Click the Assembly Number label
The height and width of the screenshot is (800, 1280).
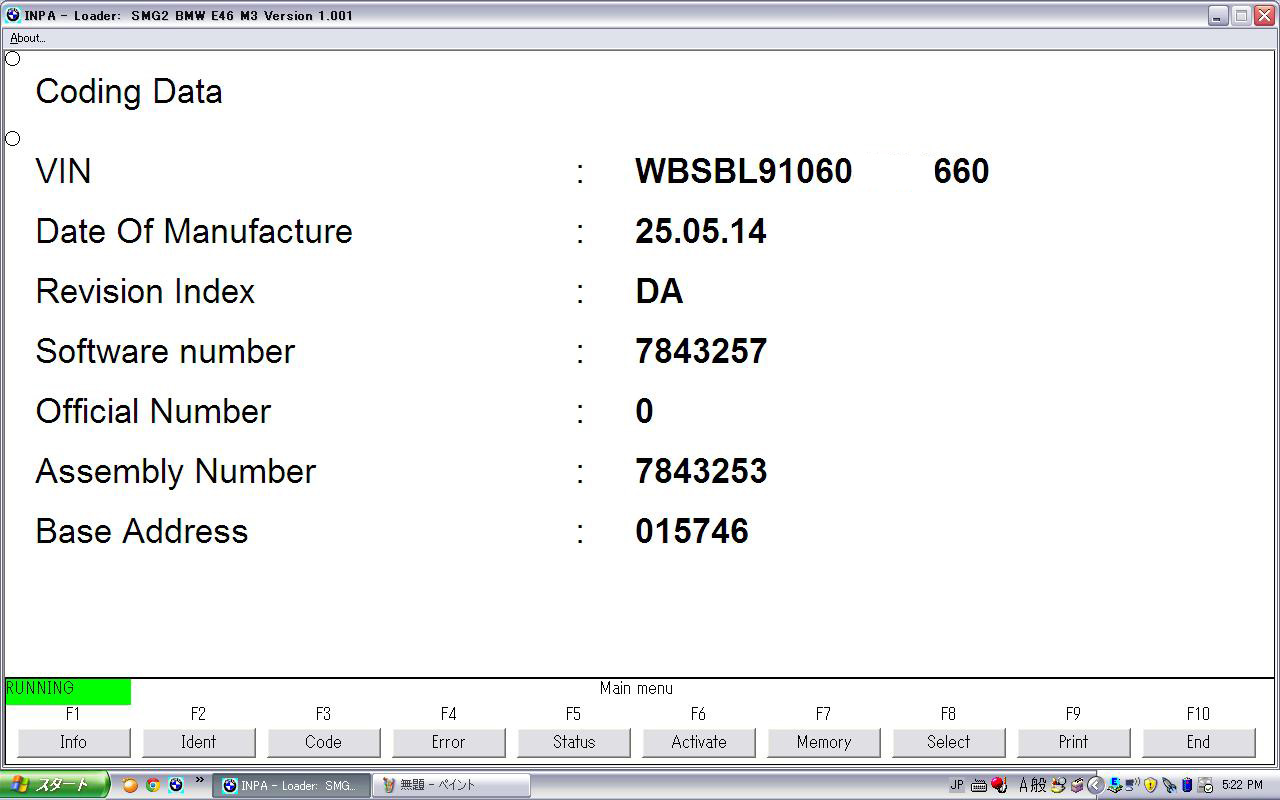tap(176, 471)
